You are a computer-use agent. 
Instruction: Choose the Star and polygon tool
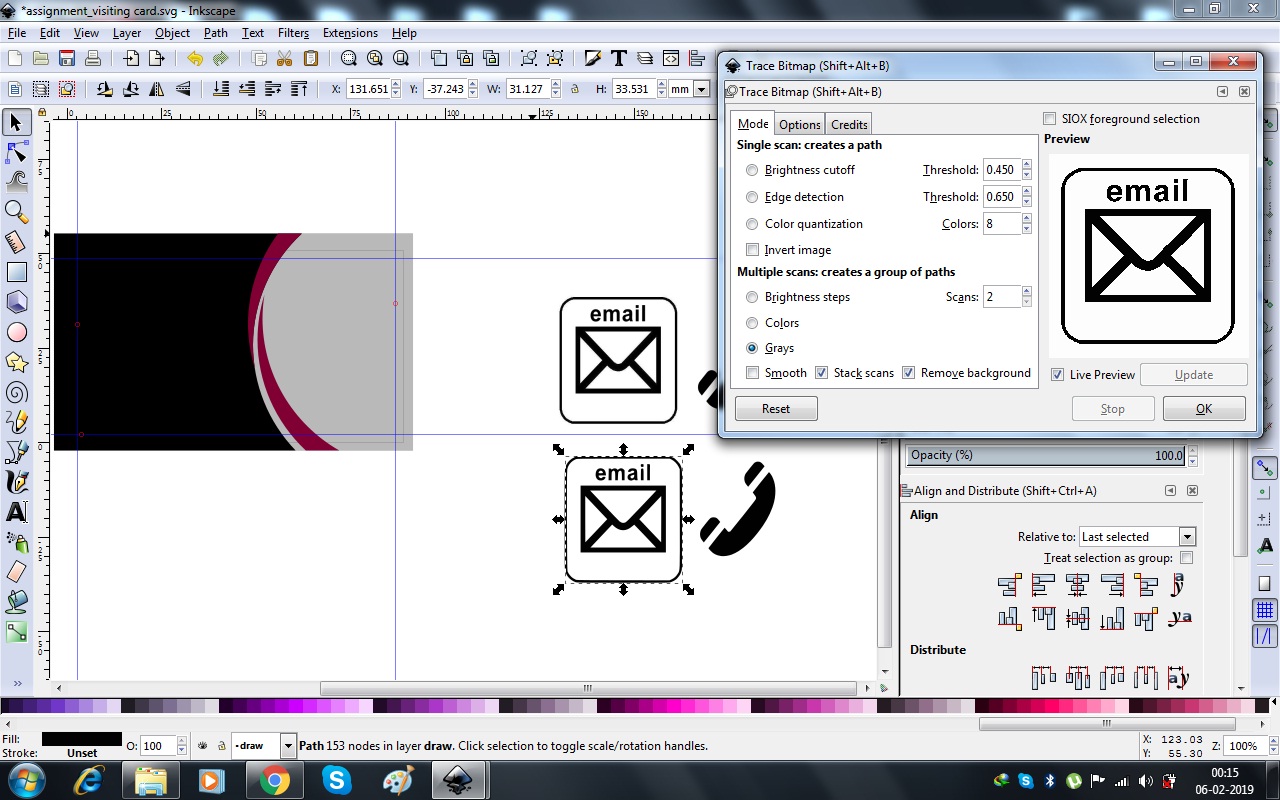(x=16, y=362)
